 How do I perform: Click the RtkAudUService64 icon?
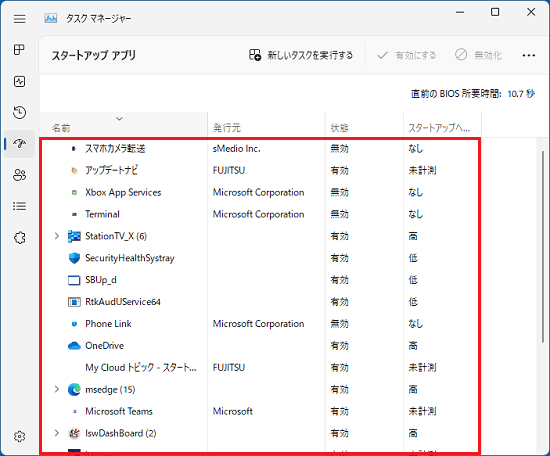tap(74, 302)
